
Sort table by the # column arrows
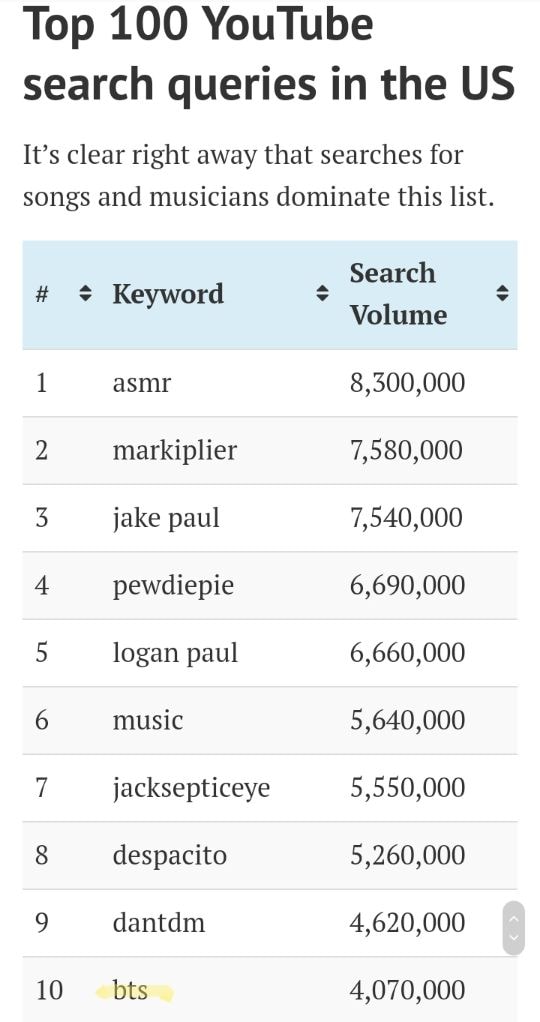coord(85,295)
